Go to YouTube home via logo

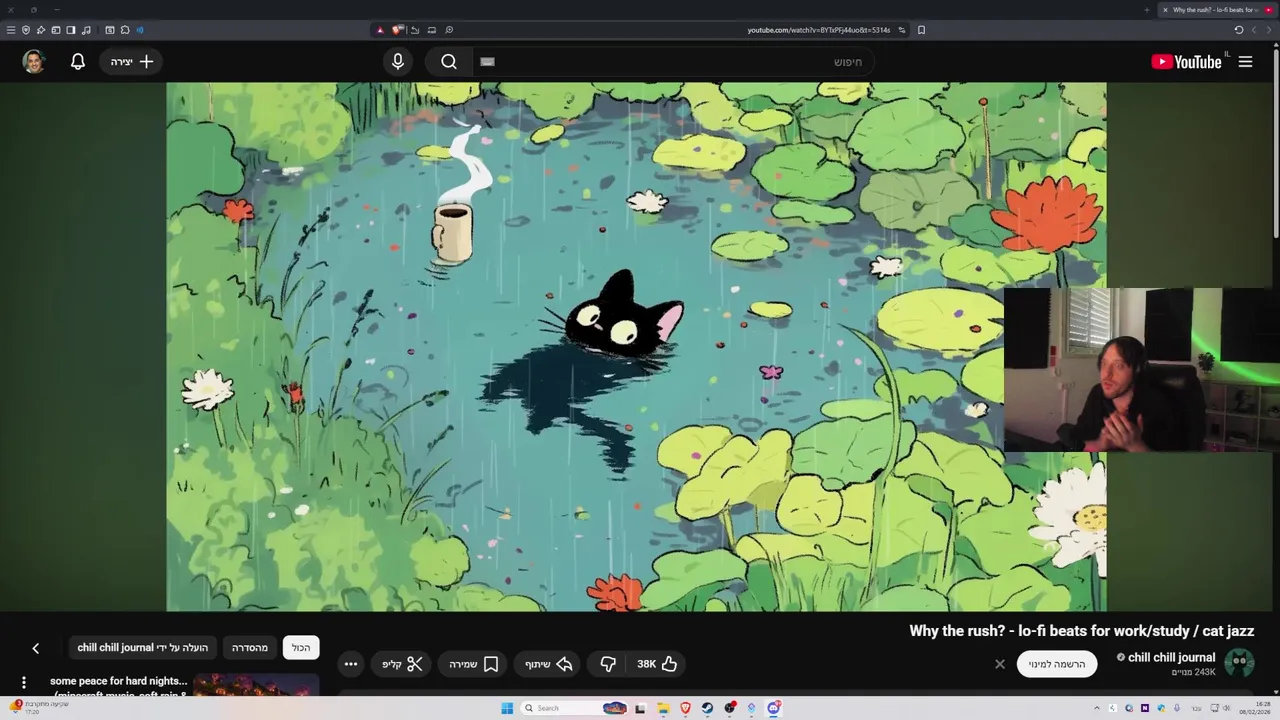[x=1186, y=62]
